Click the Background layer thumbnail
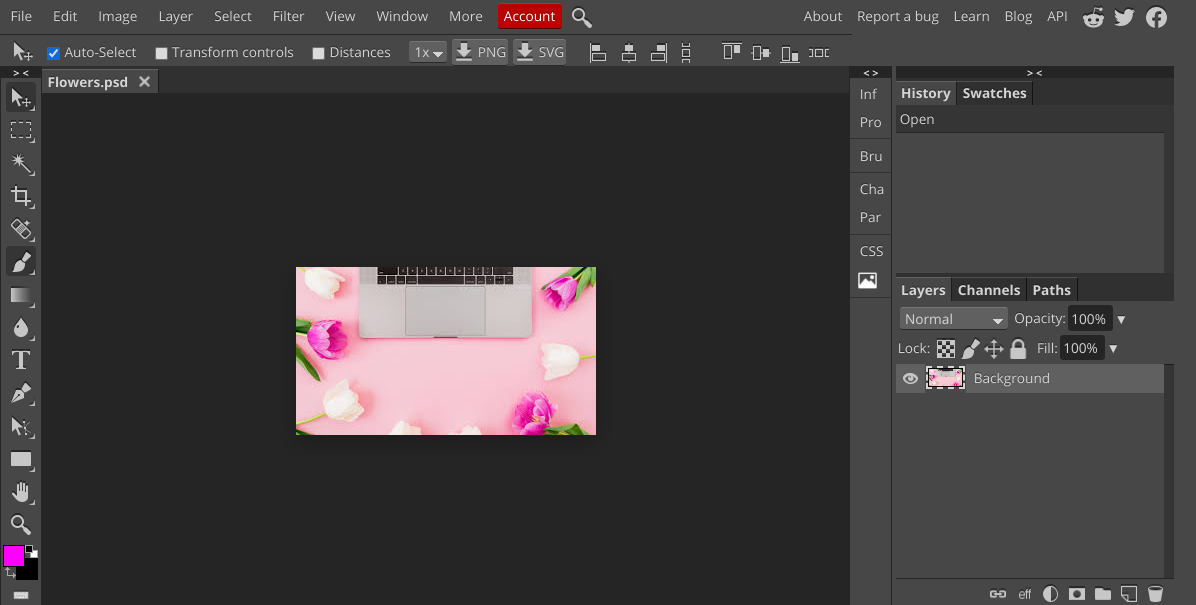The width and height of the screenshot is (1196, 605). tap(945, 378)
